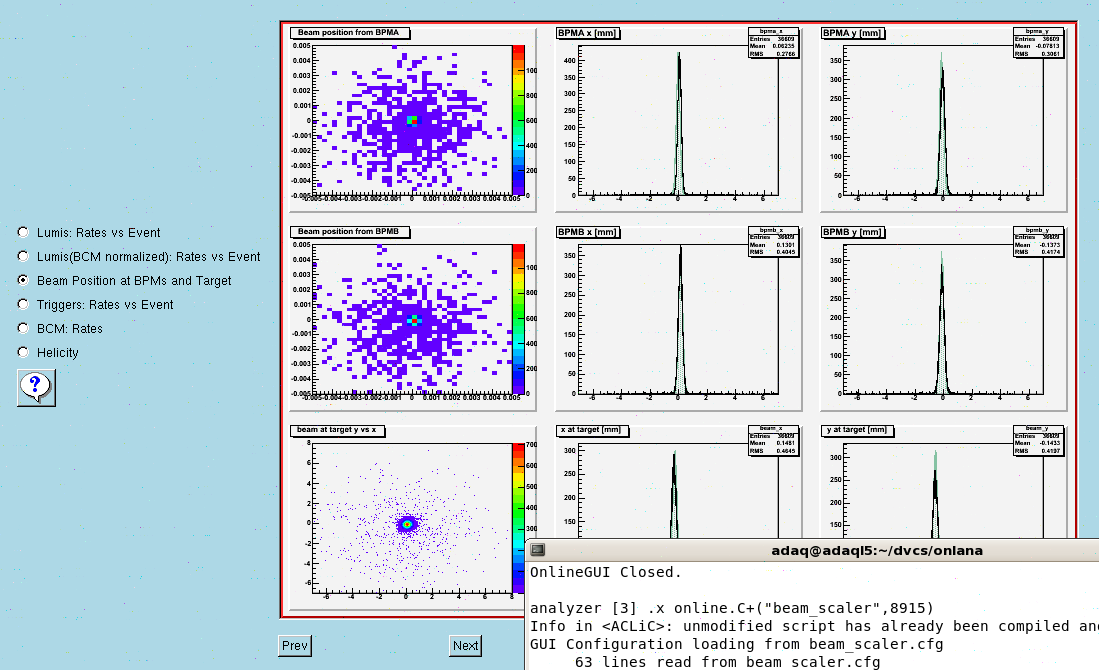Screen dimensions: 1099x670
Task: Select Beam Position at BPMs and Target
Action: 23,280
